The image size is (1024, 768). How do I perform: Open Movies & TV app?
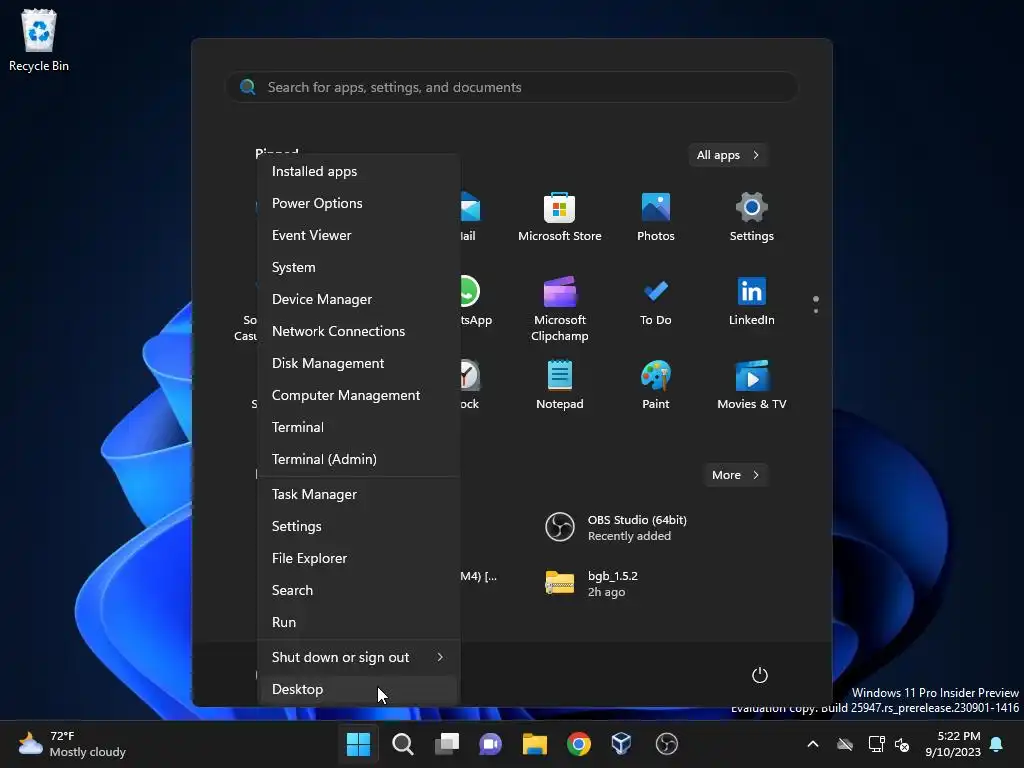pyautogui.click(x=752, y=385)
